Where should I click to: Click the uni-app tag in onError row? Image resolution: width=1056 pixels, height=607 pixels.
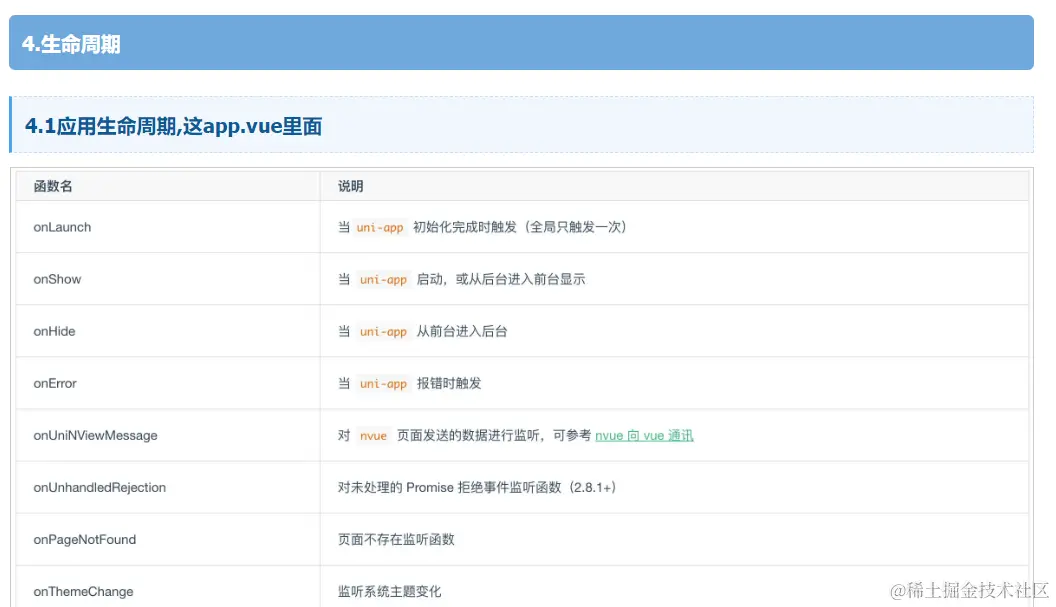point(381,383)
